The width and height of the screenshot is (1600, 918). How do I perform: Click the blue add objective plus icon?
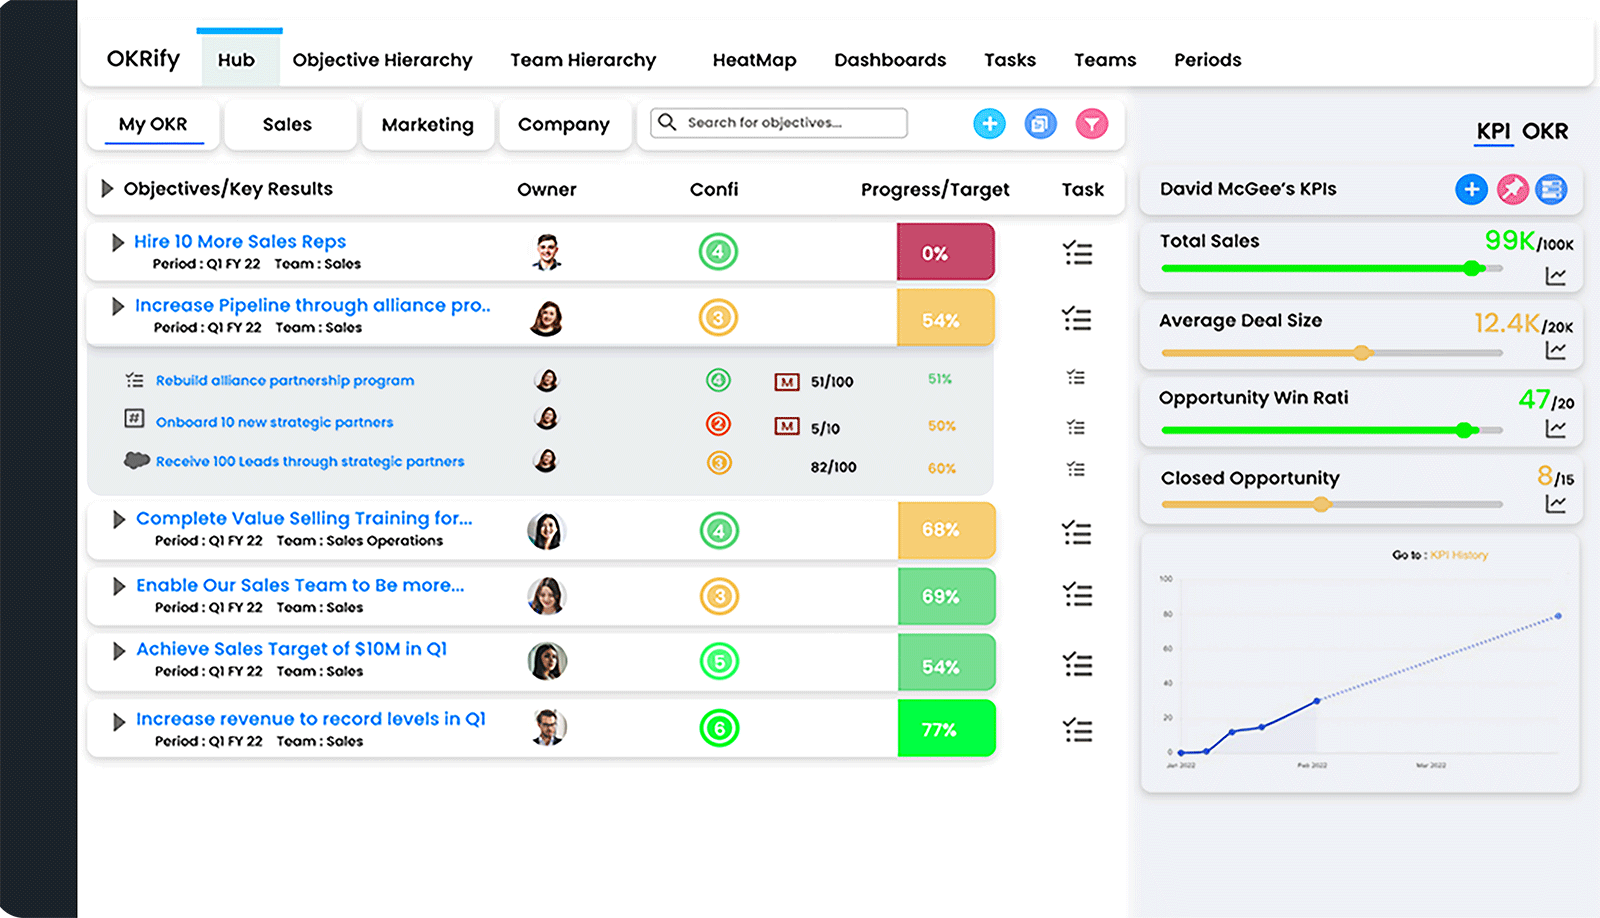point(989,124)
